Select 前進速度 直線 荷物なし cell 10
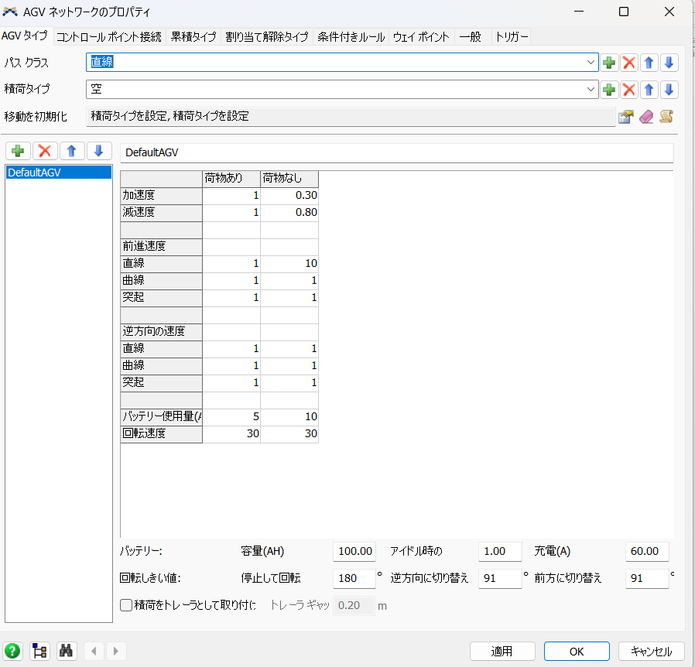The image size is (695, 667). 289,263
